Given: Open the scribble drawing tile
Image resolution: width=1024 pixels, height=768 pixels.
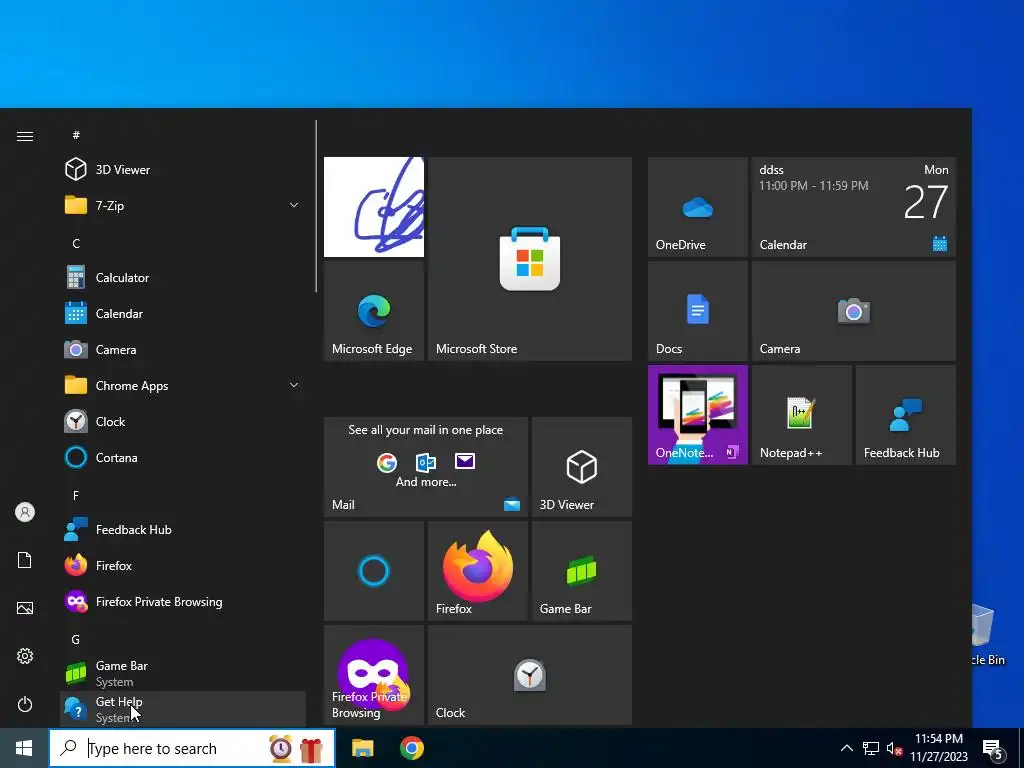Looking at the screenshot, I should click(374, 207).
